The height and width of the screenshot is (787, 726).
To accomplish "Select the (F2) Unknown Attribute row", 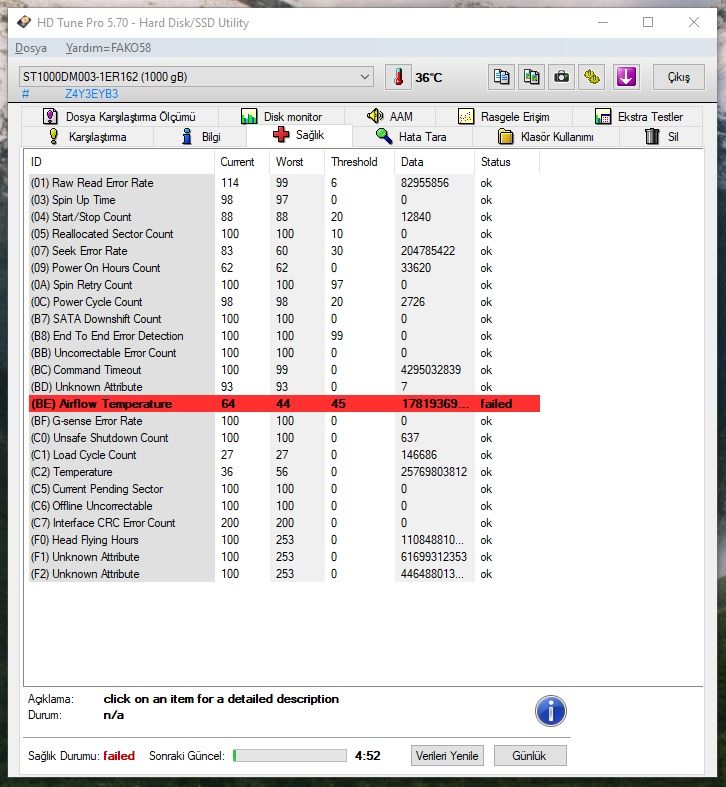I will click(284, 574).
